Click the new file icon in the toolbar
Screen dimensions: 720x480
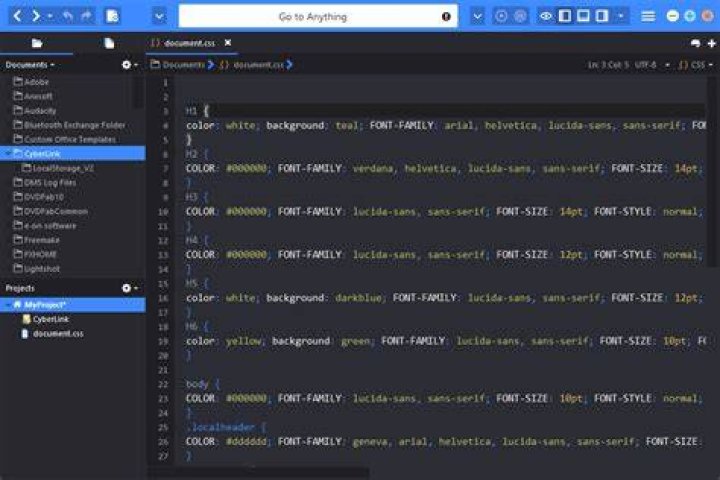click(112, 17)
